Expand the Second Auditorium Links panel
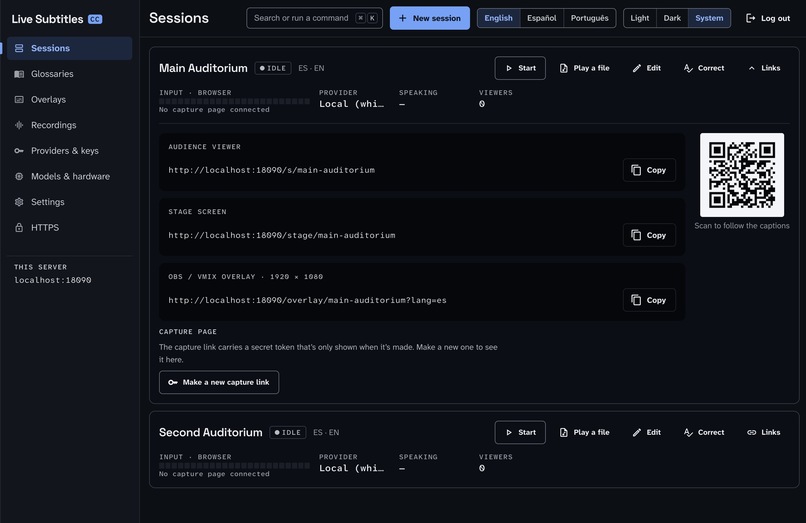Viewport: 806px width, 523px height. (764, 432)
